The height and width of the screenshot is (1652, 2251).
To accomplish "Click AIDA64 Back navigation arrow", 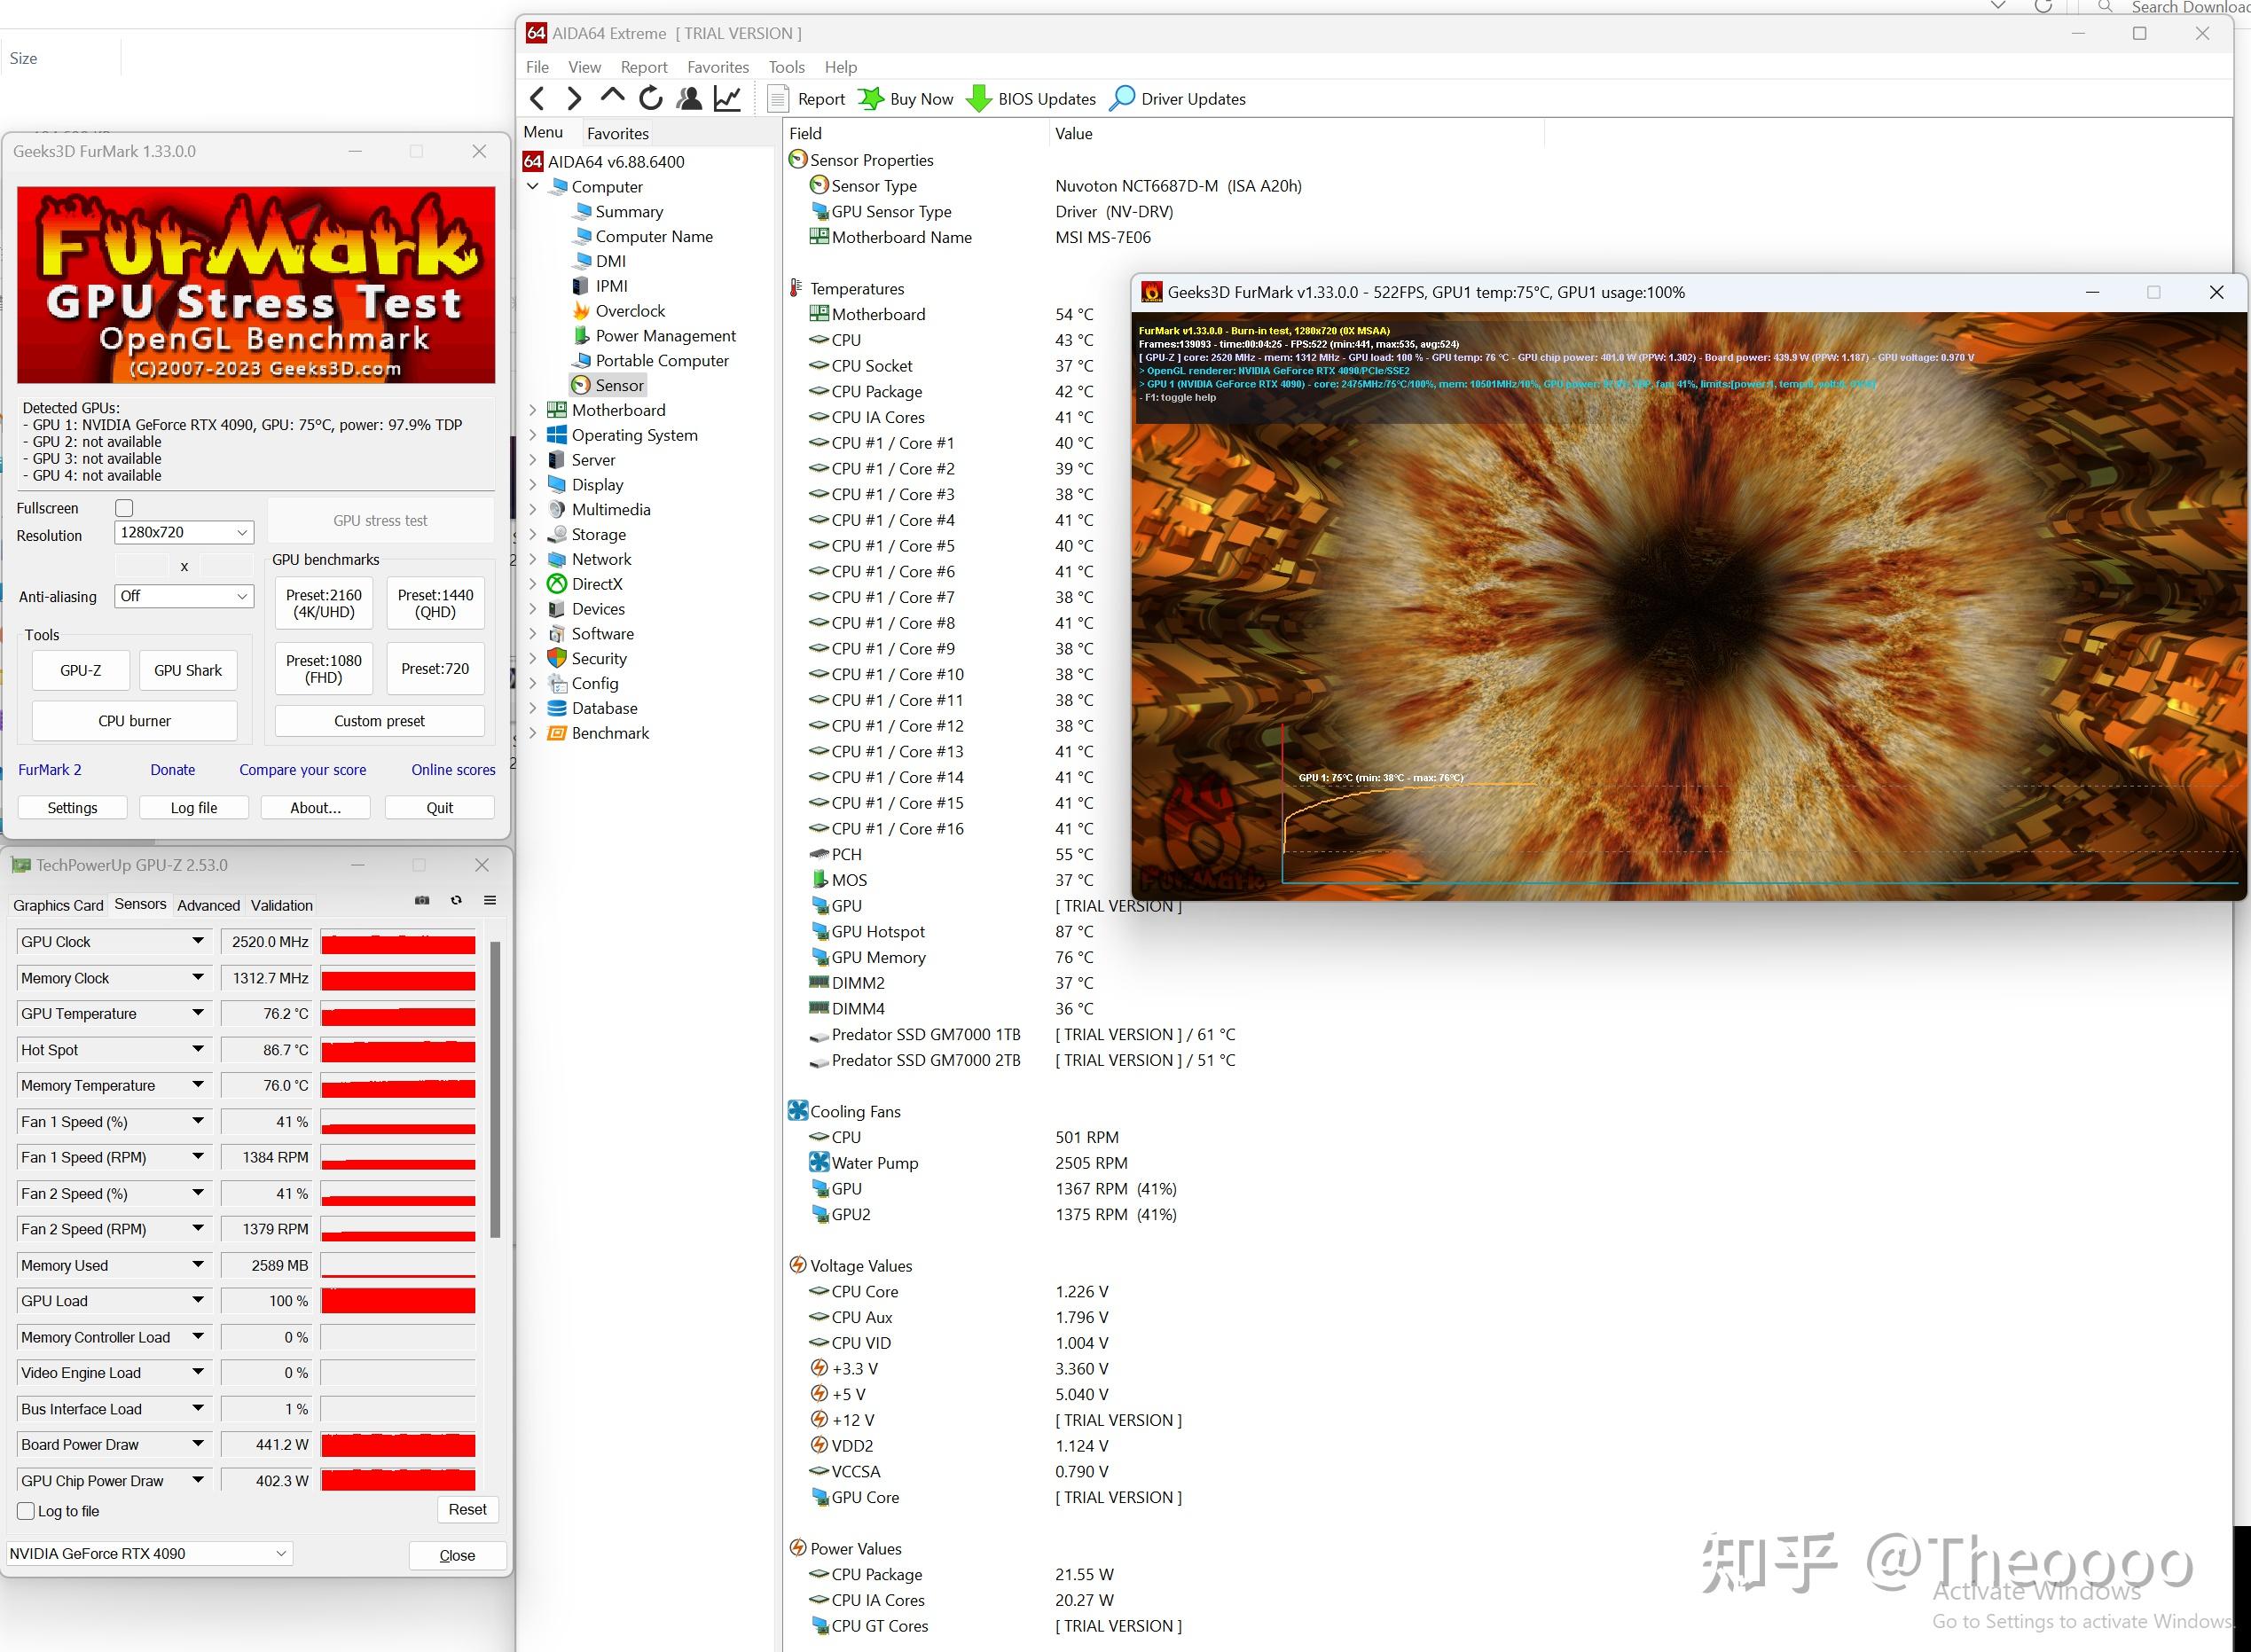I will [x=537, y=98].
